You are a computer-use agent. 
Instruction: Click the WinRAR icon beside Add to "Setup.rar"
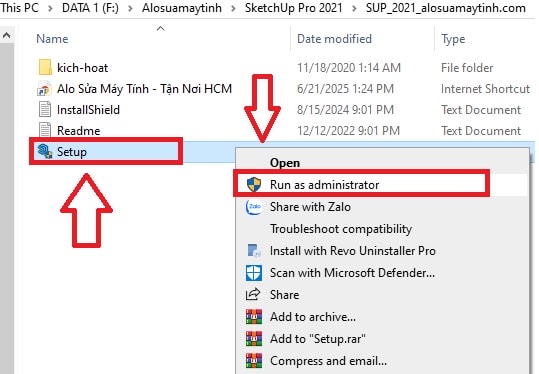(x=254, y=339)
